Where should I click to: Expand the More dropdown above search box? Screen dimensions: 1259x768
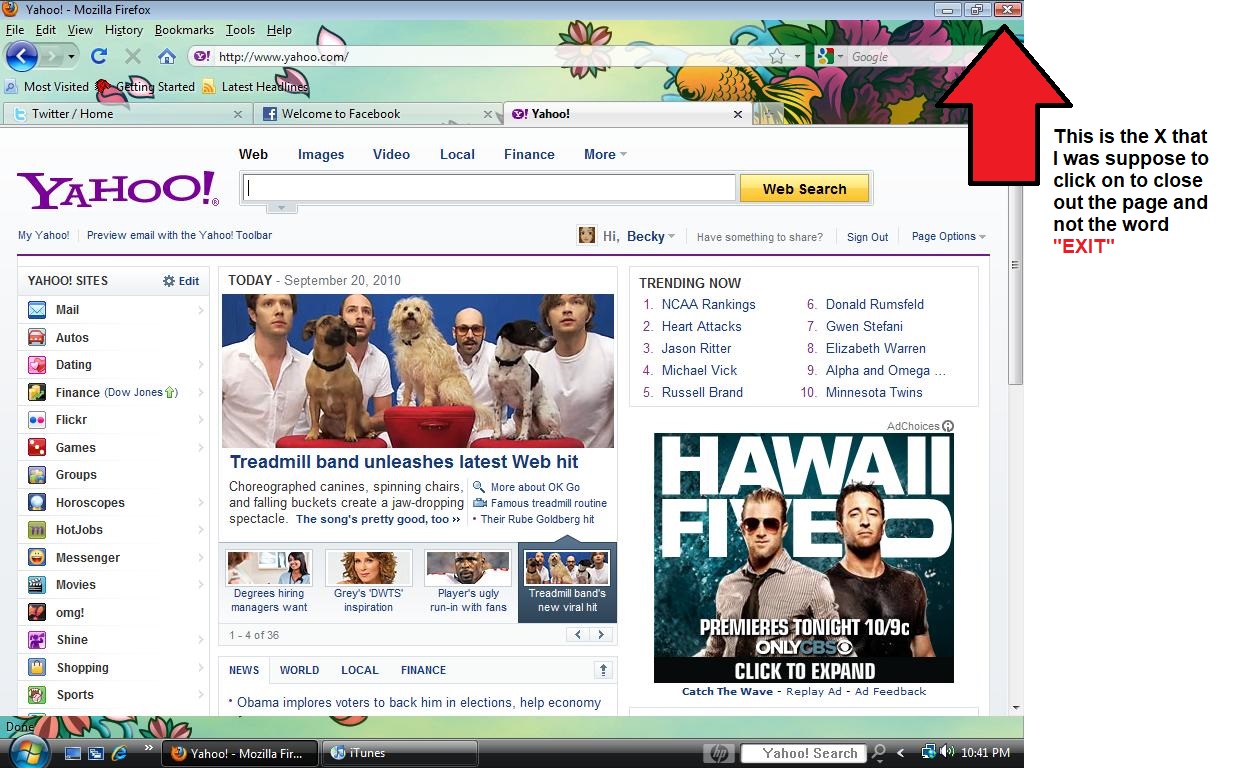pyautogui.click(x=605, y=154)
